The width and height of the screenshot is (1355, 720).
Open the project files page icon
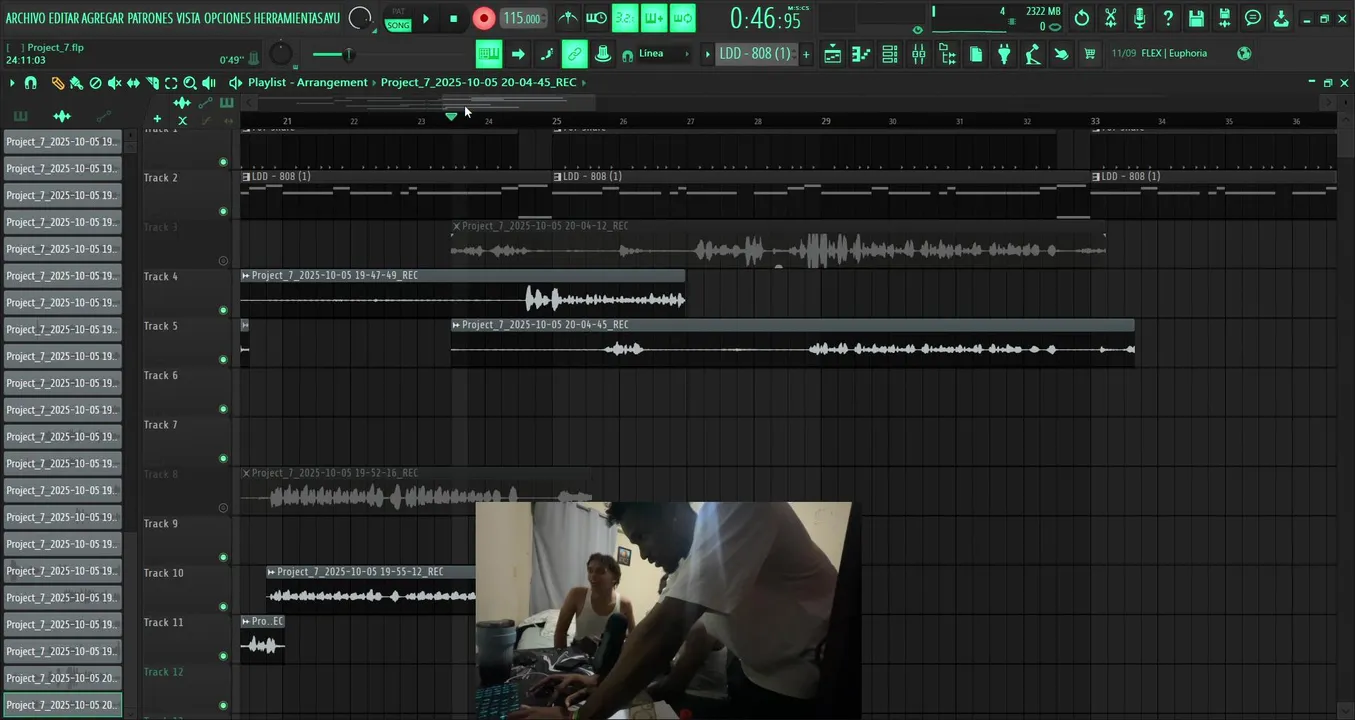tap(976, 54)
